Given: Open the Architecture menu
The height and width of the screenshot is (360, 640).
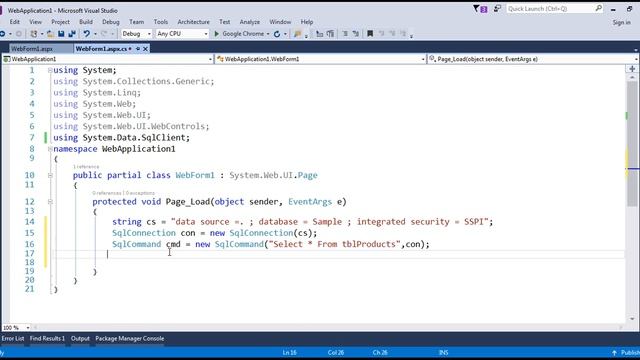Looking at the screenshot, I should (193, 22).
